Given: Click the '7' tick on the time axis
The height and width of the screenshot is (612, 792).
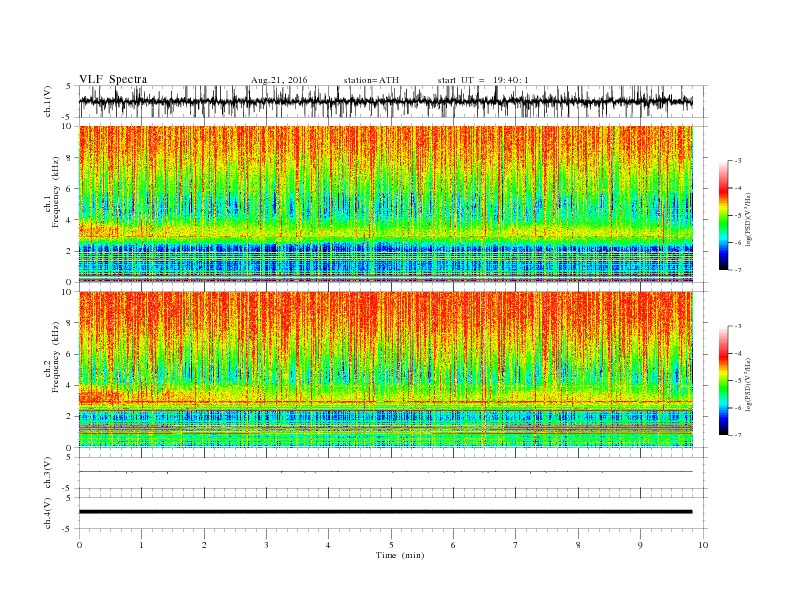Looking at the screenshot, I should coord(515,545).
